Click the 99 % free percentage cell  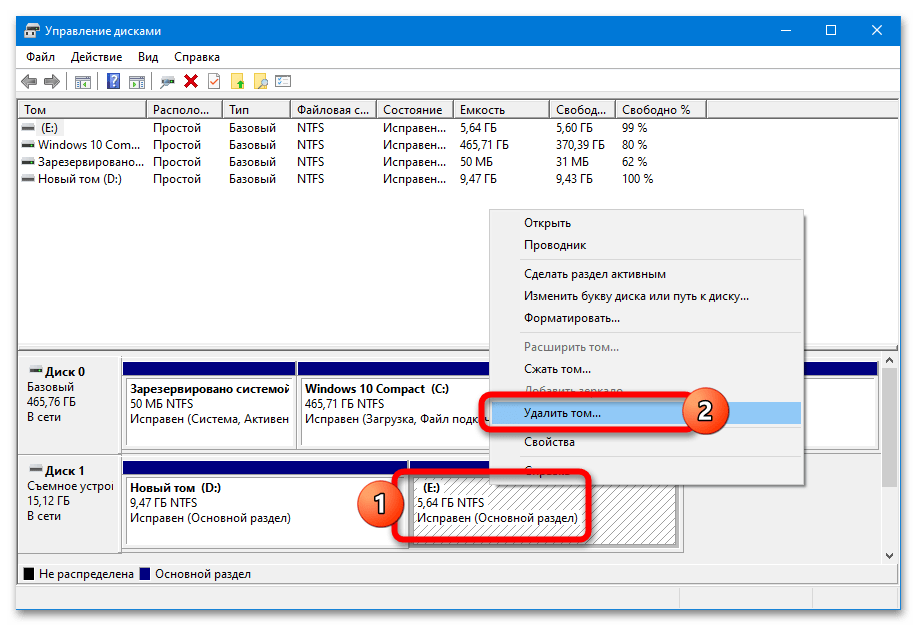[634, 128]
